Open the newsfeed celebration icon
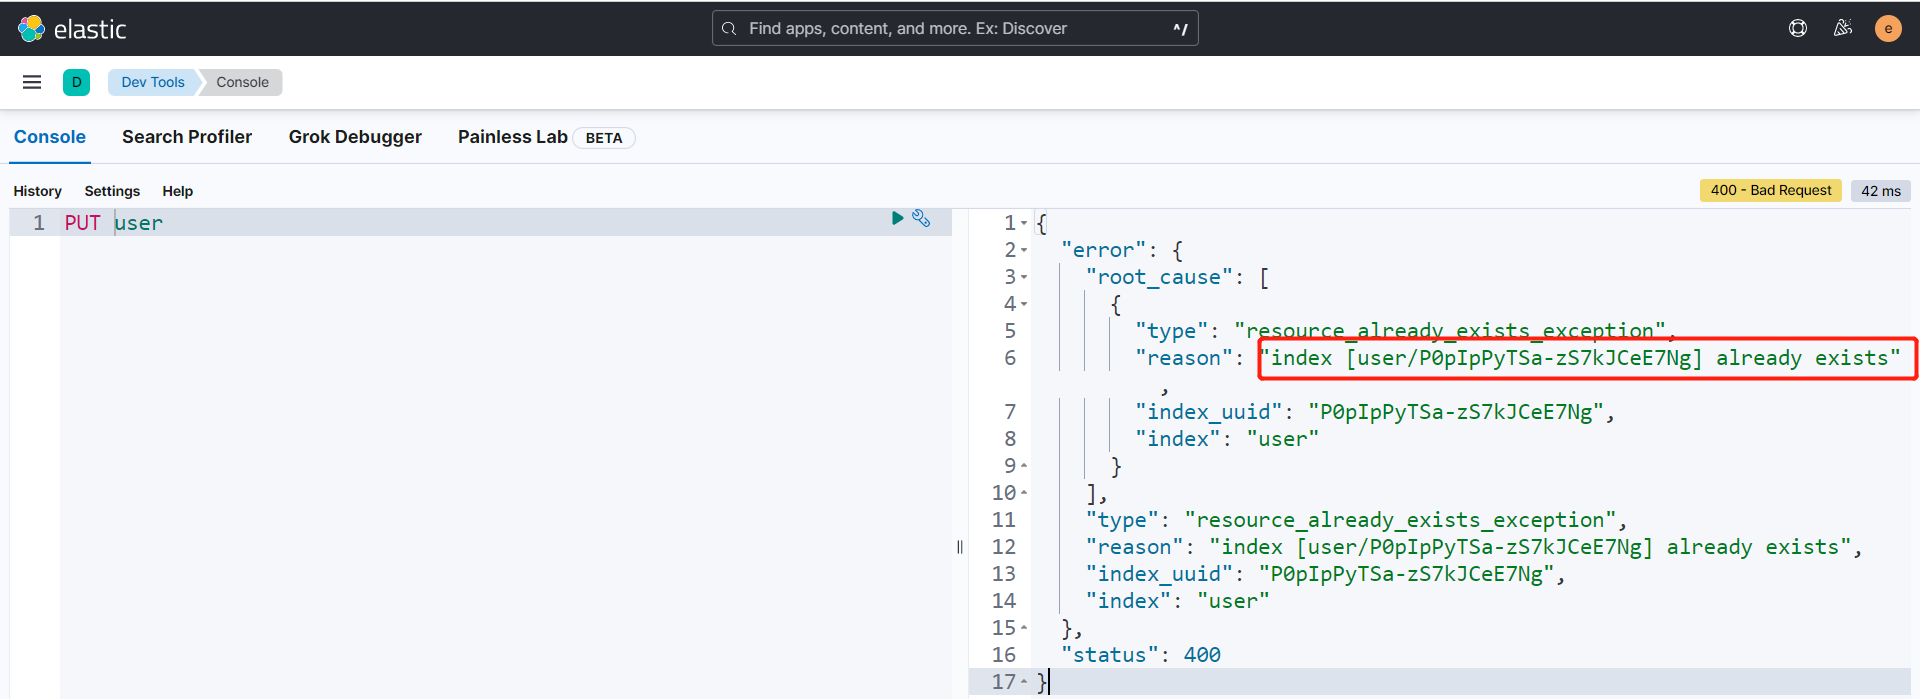The width and height of the screenshot is (1920, 699). coord(1842,28)
